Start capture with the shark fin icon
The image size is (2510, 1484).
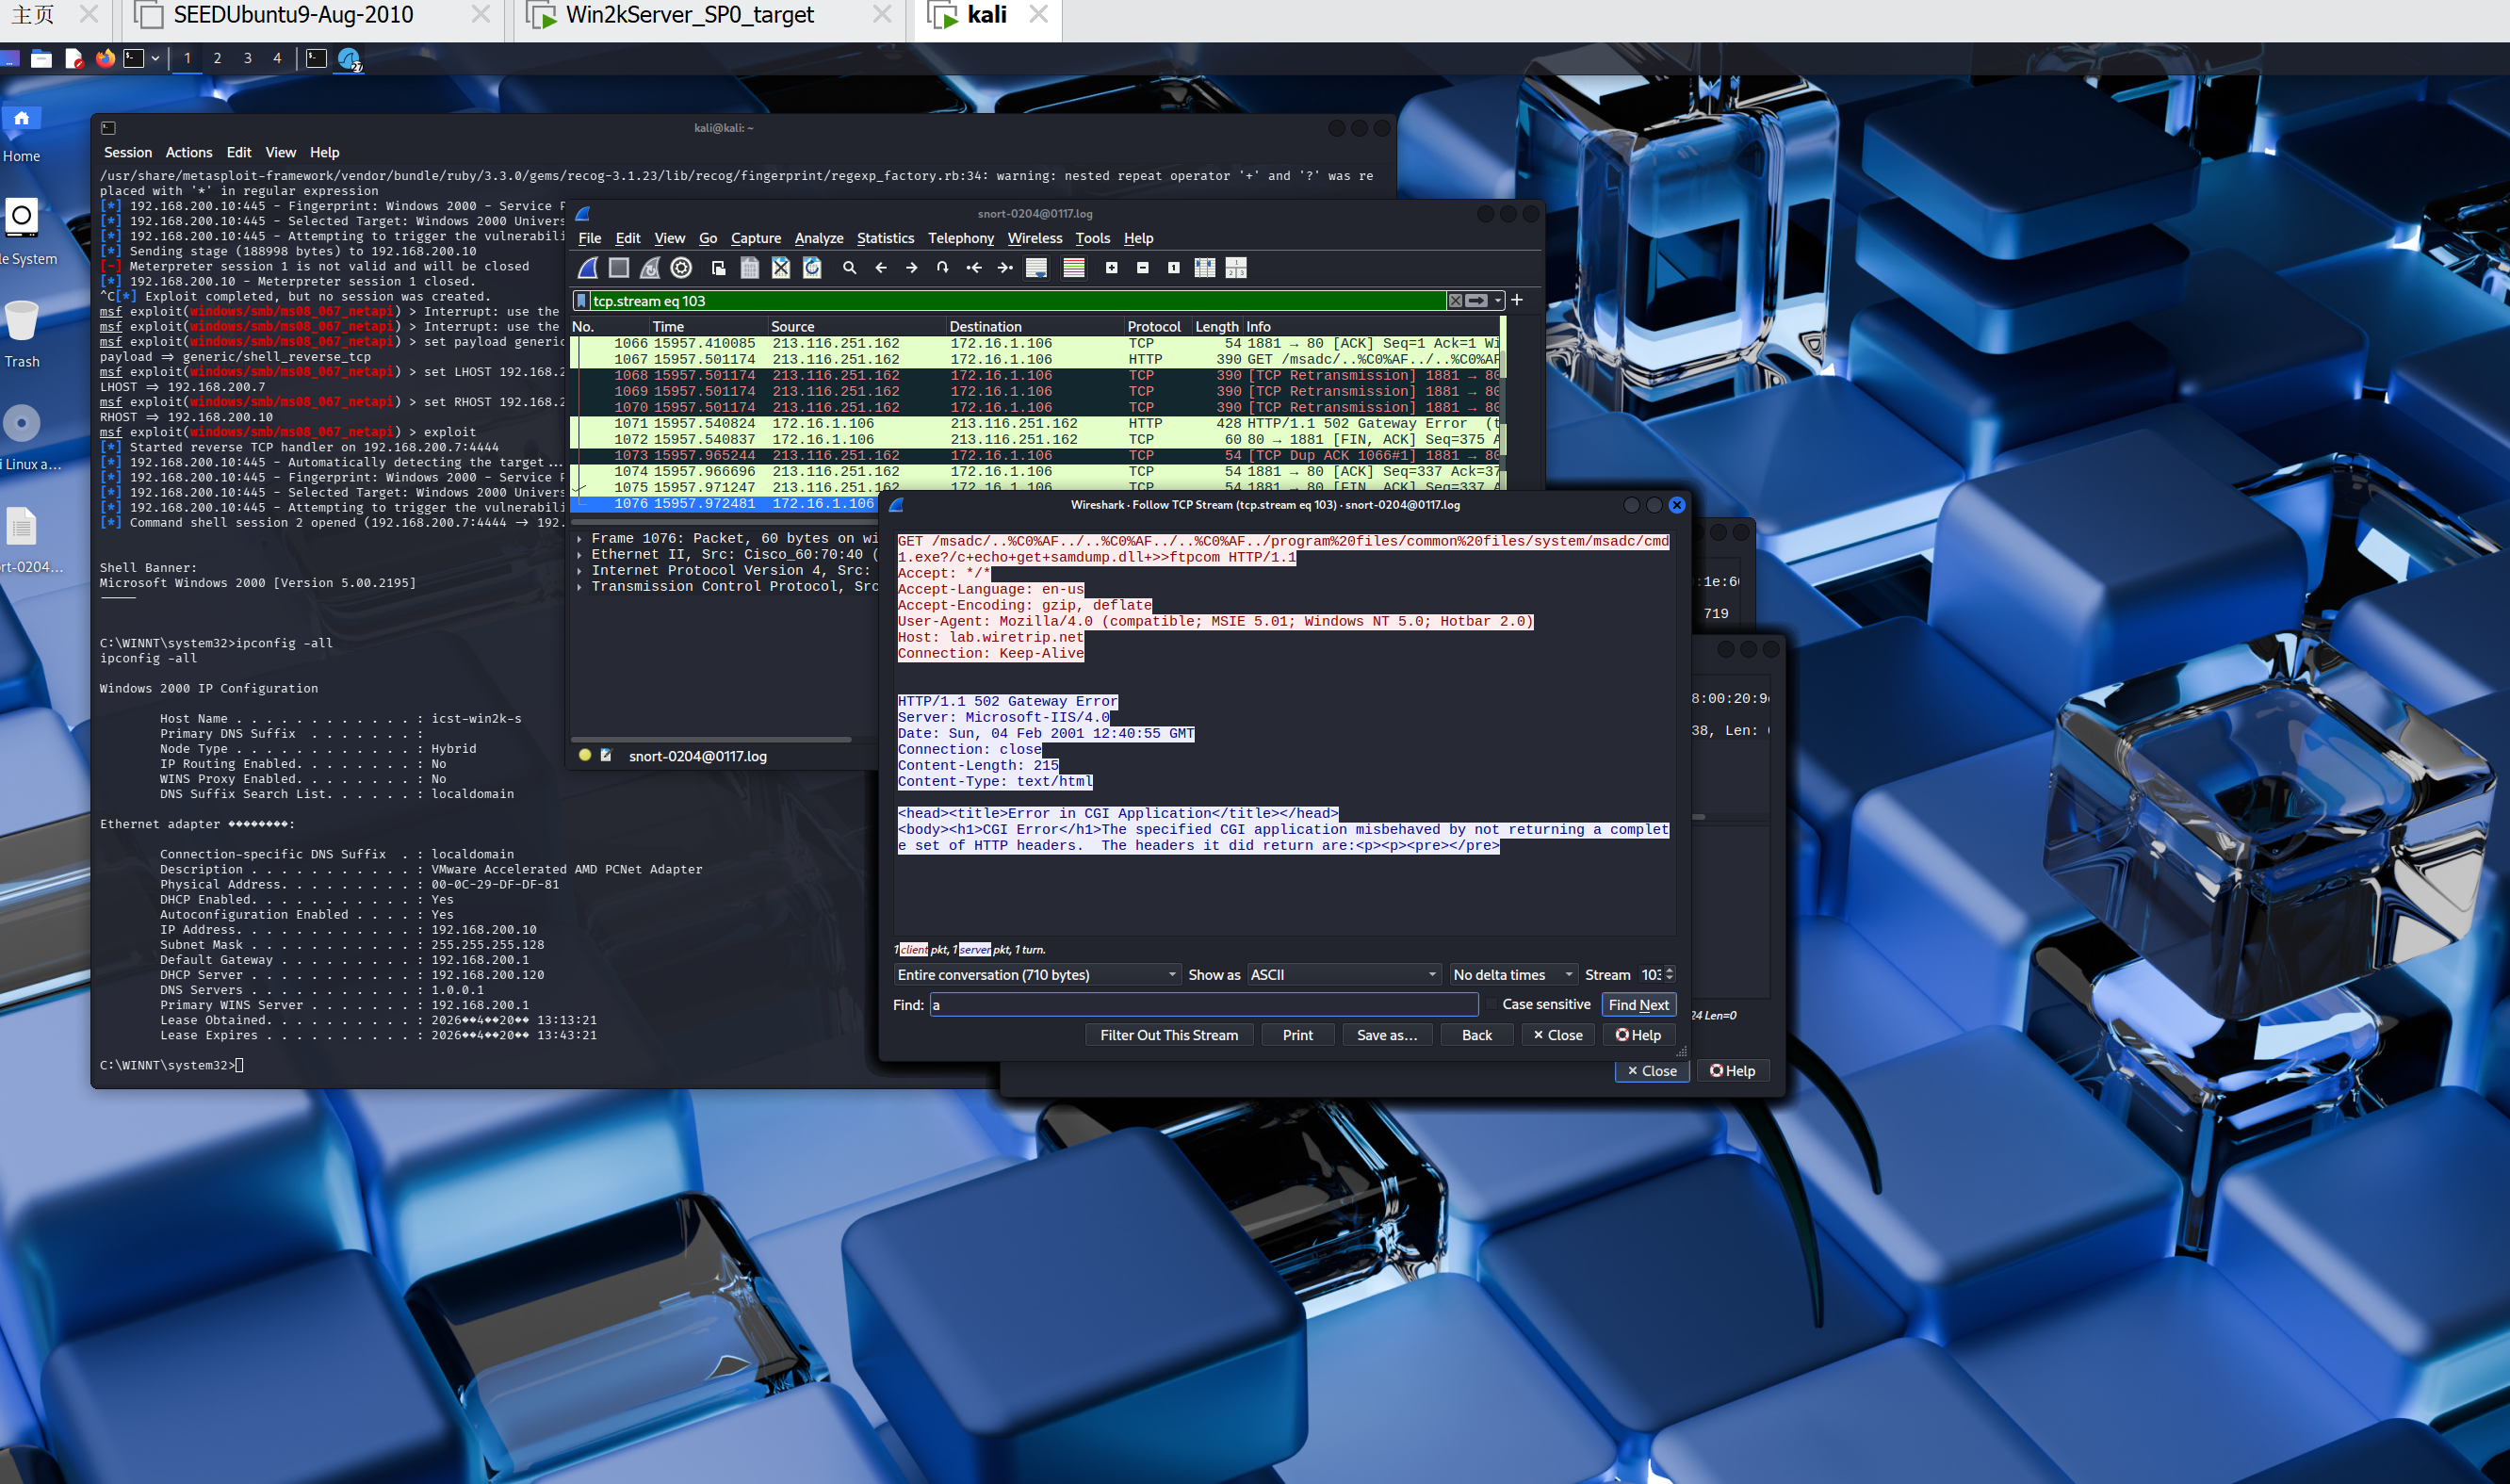[588, 268]
